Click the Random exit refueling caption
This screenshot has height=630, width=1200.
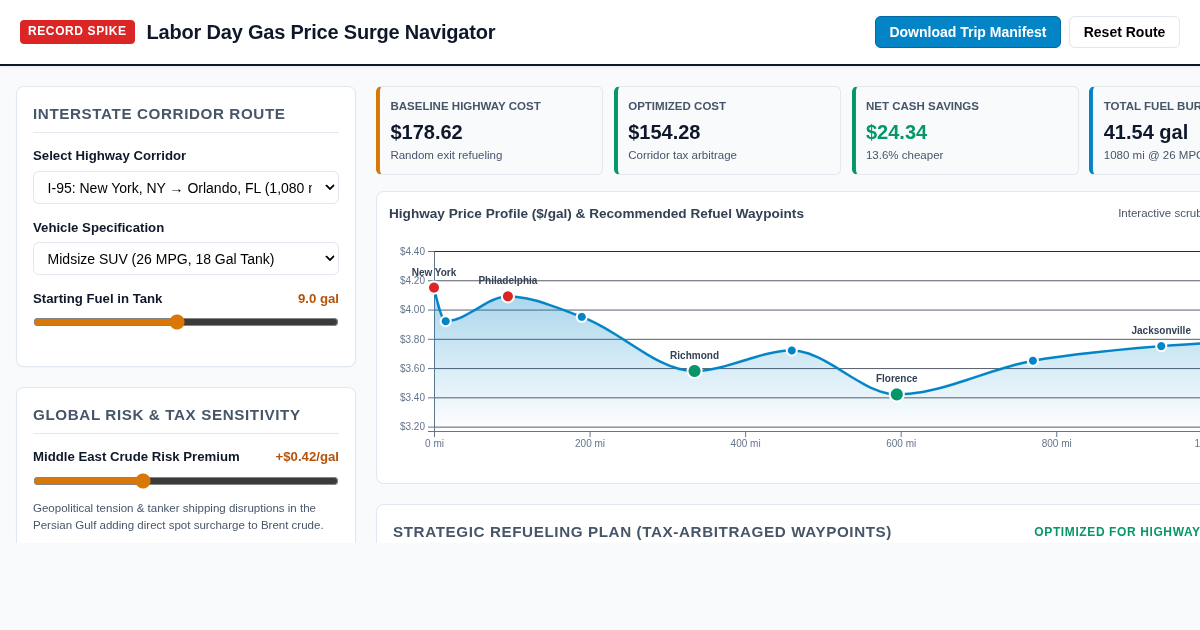coord(446,155)
